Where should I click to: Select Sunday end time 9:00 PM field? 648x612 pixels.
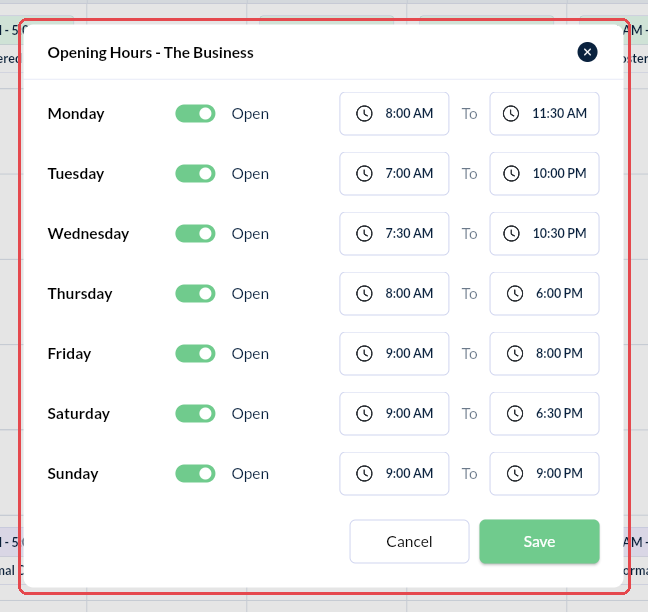[x=544, y=473]
